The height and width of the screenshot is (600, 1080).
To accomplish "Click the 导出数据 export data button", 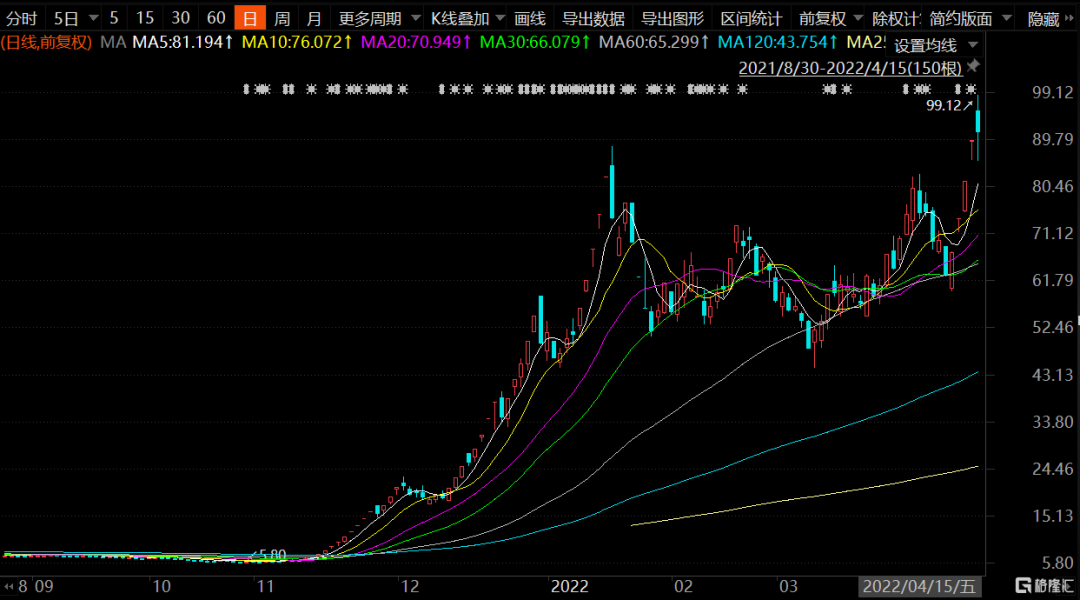I will coord(593,18).
